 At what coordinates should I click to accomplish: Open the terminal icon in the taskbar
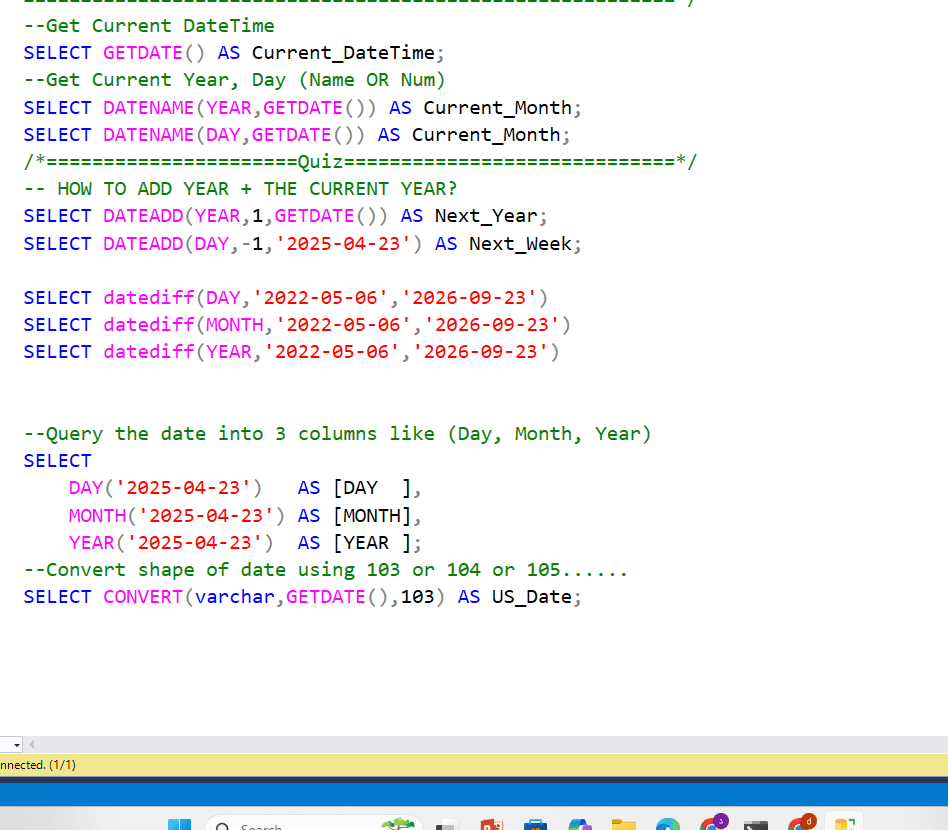tap(756, 825)
